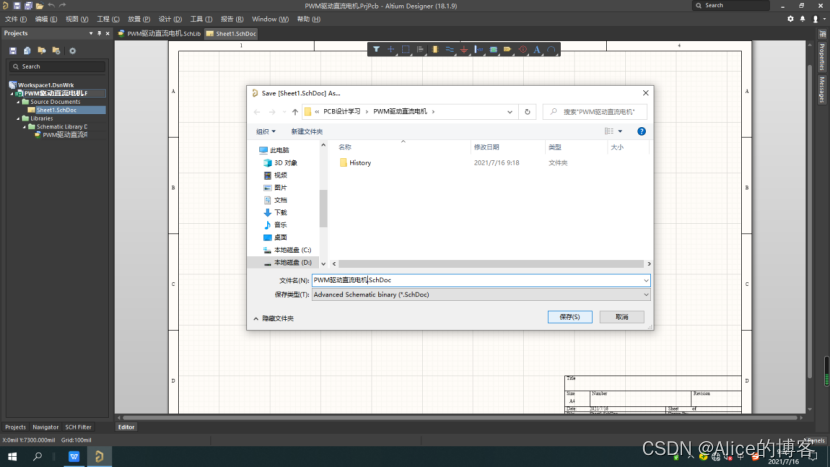Click the red directive marker icon
831x468 pixels.
pos(523,49)
